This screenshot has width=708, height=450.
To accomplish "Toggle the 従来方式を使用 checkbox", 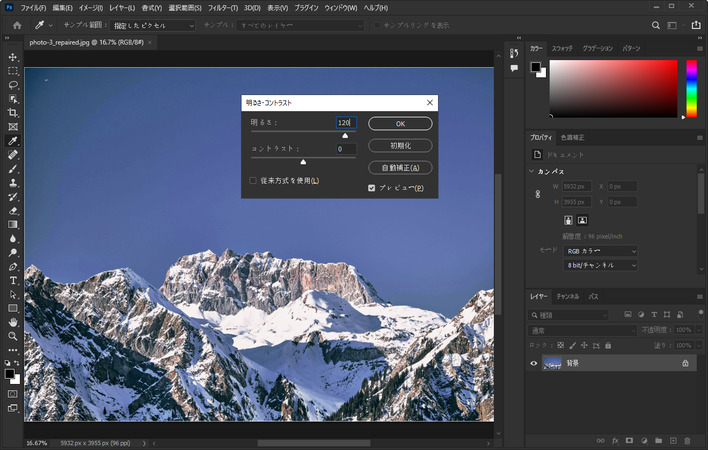I will (x=253, y=181).
